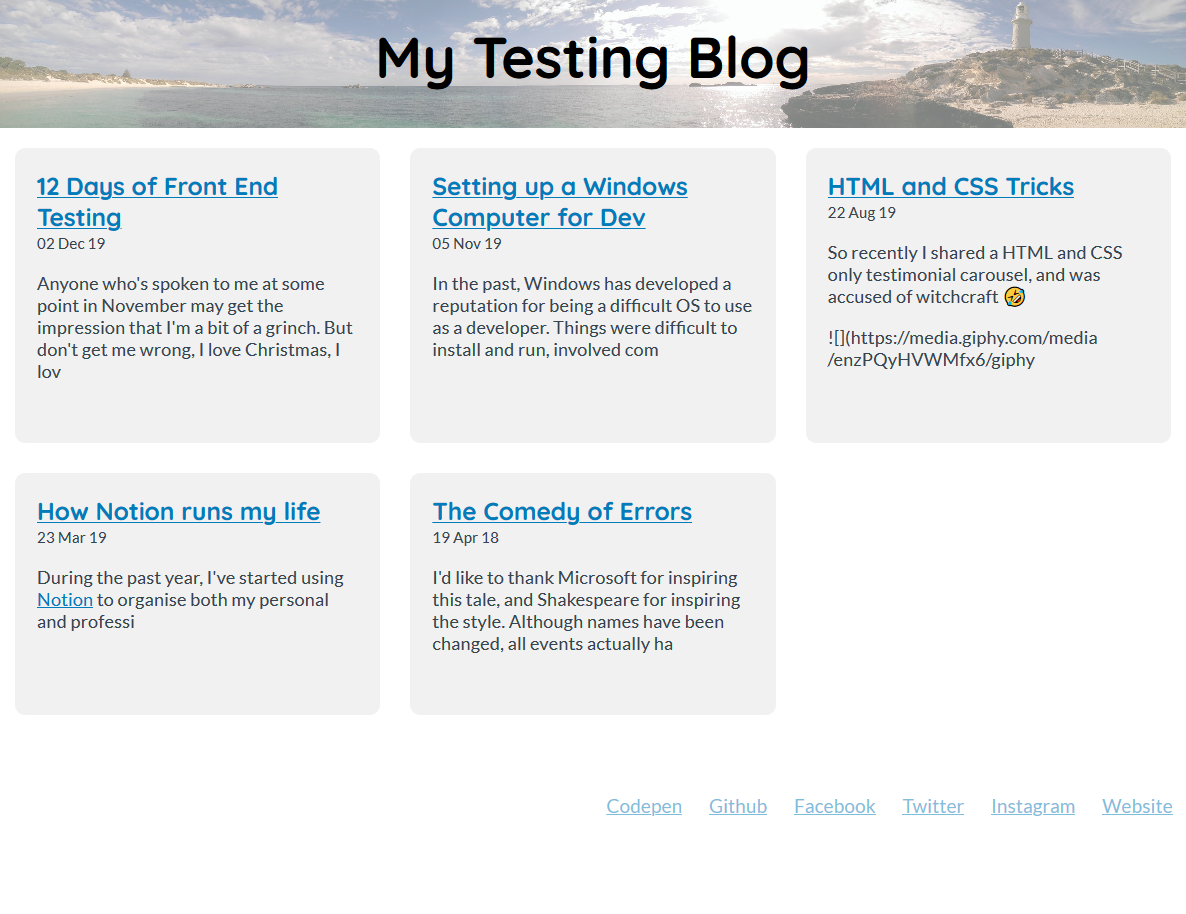Visit the Website footer link

tap(1136, 806)
